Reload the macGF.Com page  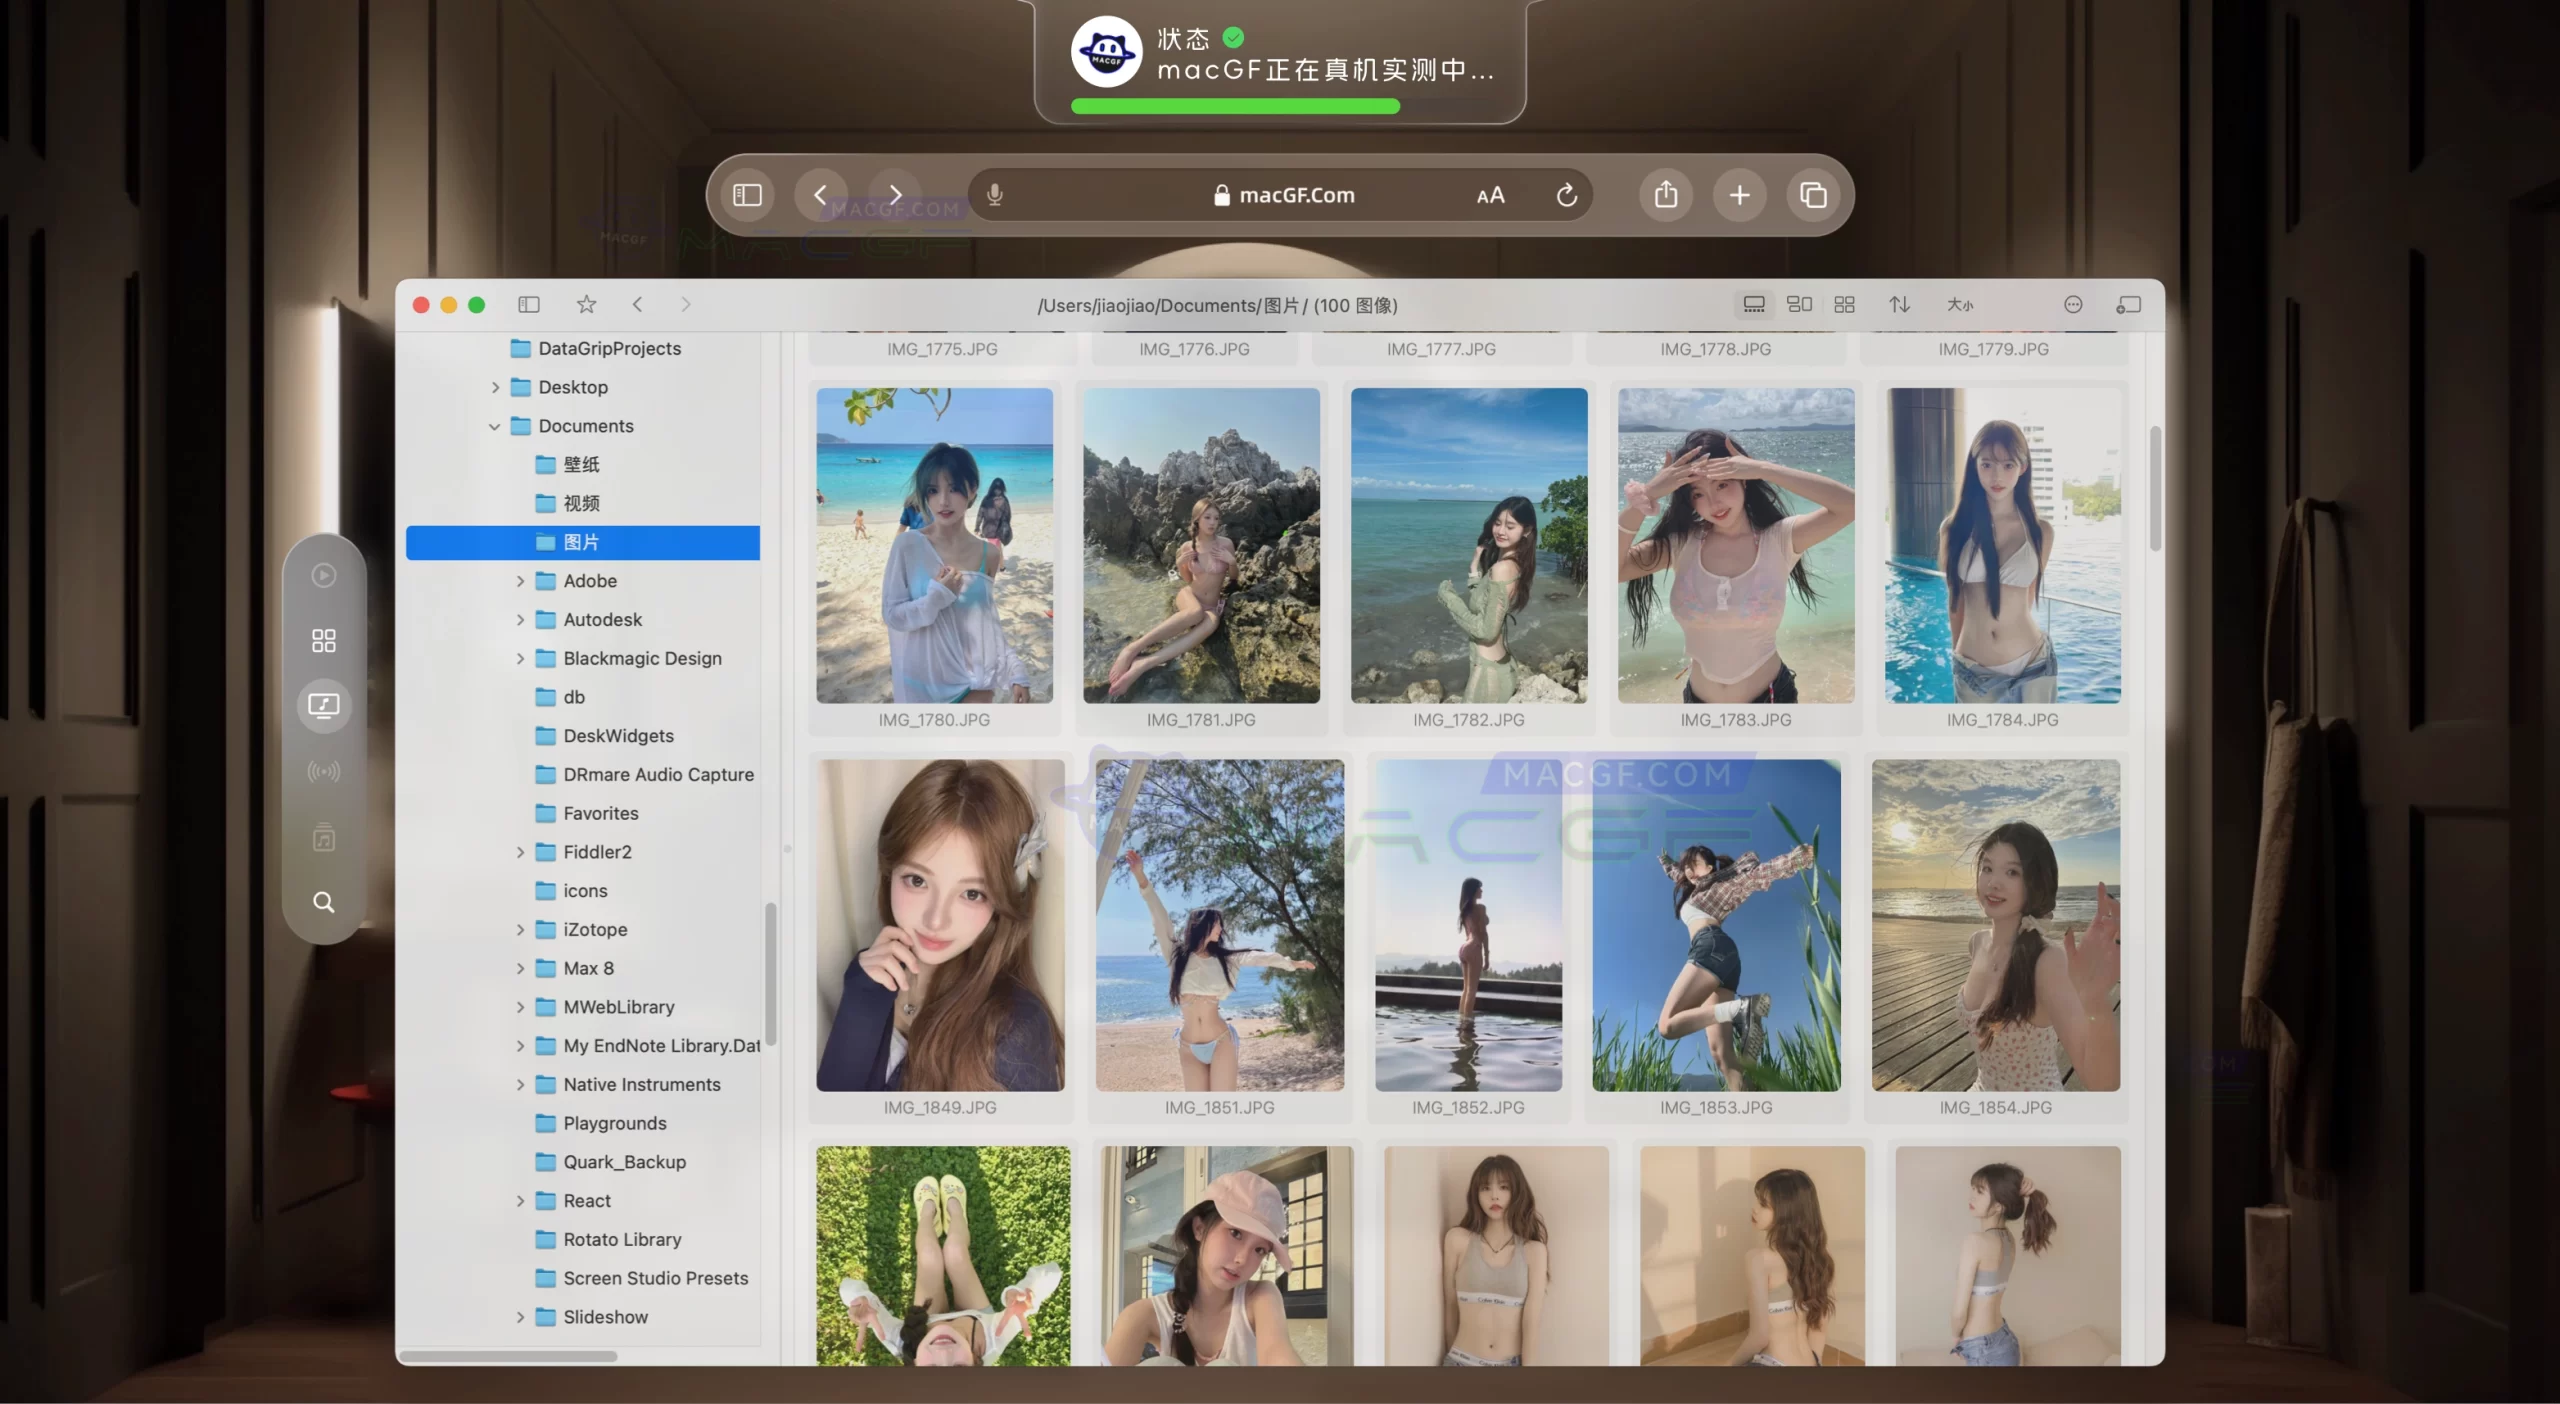pyautogui.click(x=1566, y=194)
